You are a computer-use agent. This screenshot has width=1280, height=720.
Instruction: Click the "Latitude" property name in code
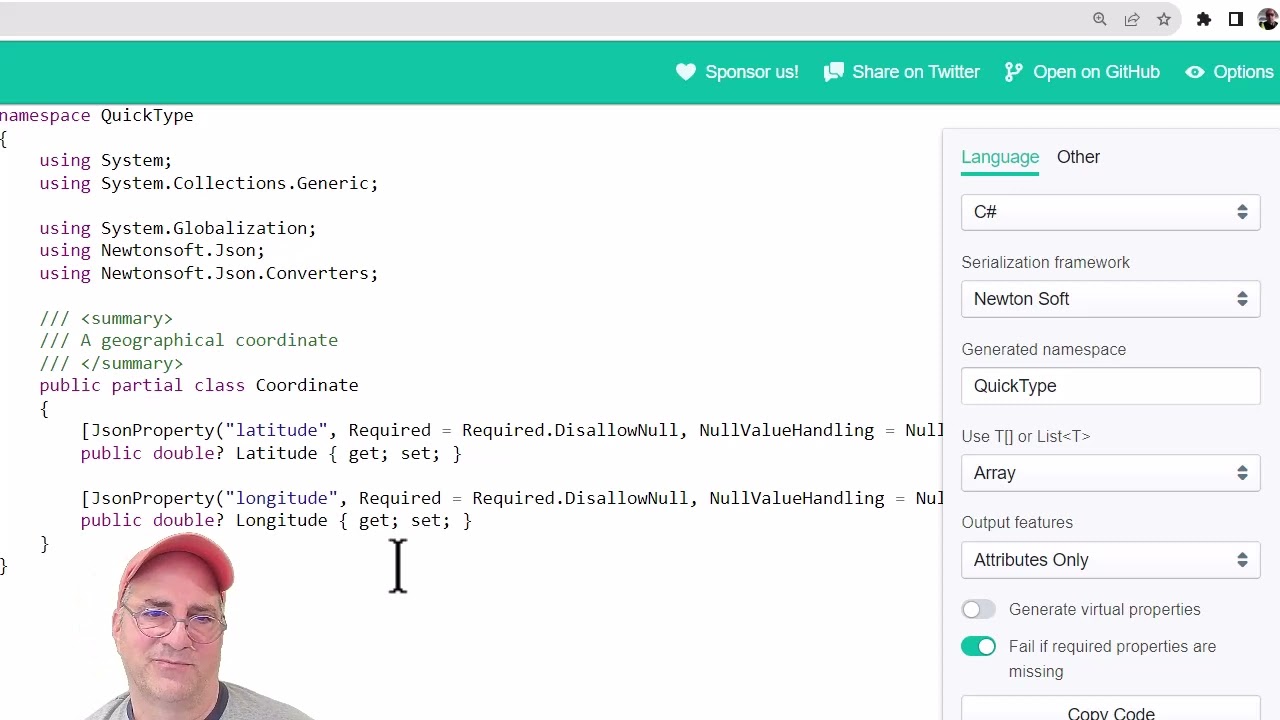tap(276, 453)
